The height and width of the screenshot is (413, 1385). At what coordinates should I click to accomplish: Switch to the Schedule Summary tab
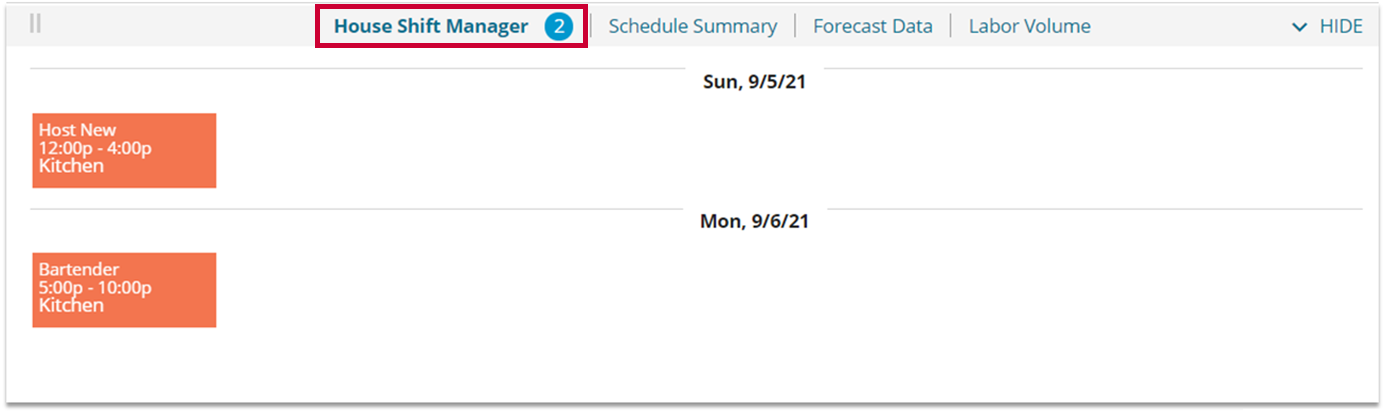(692, 27)
